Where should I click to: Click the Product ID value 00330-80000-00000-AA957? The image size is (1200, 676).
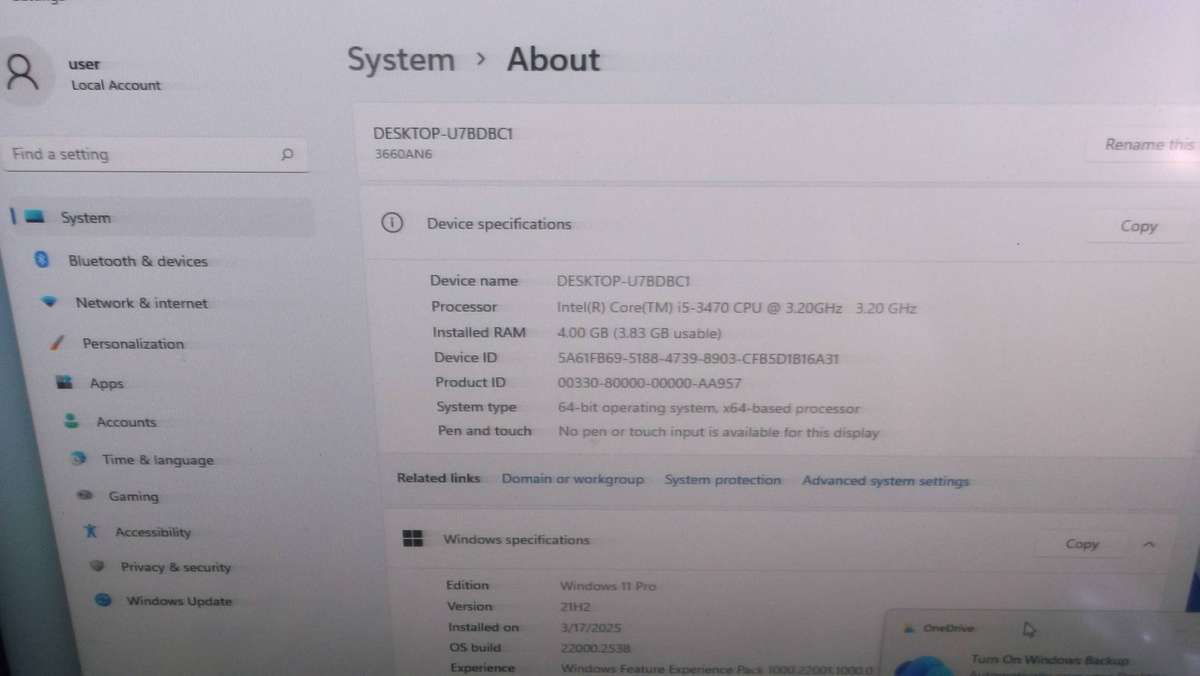click(649, 383)
